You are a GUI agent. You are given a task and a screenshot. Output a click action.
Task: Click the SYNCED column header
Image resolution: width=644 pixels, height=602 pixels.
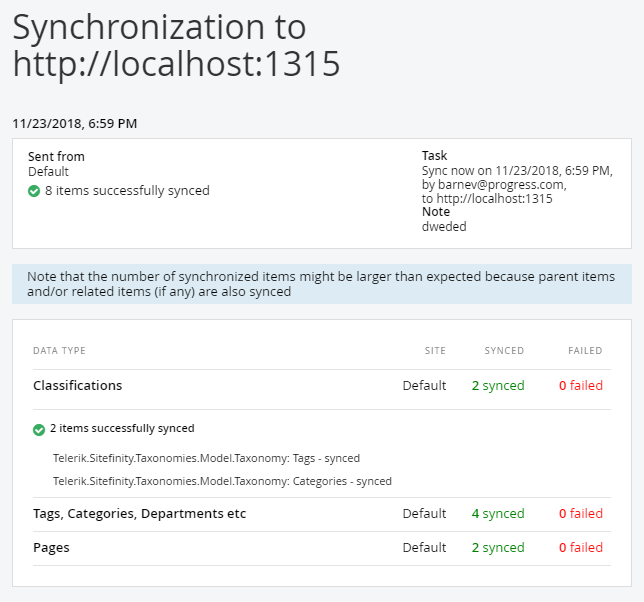pos(504,351)
